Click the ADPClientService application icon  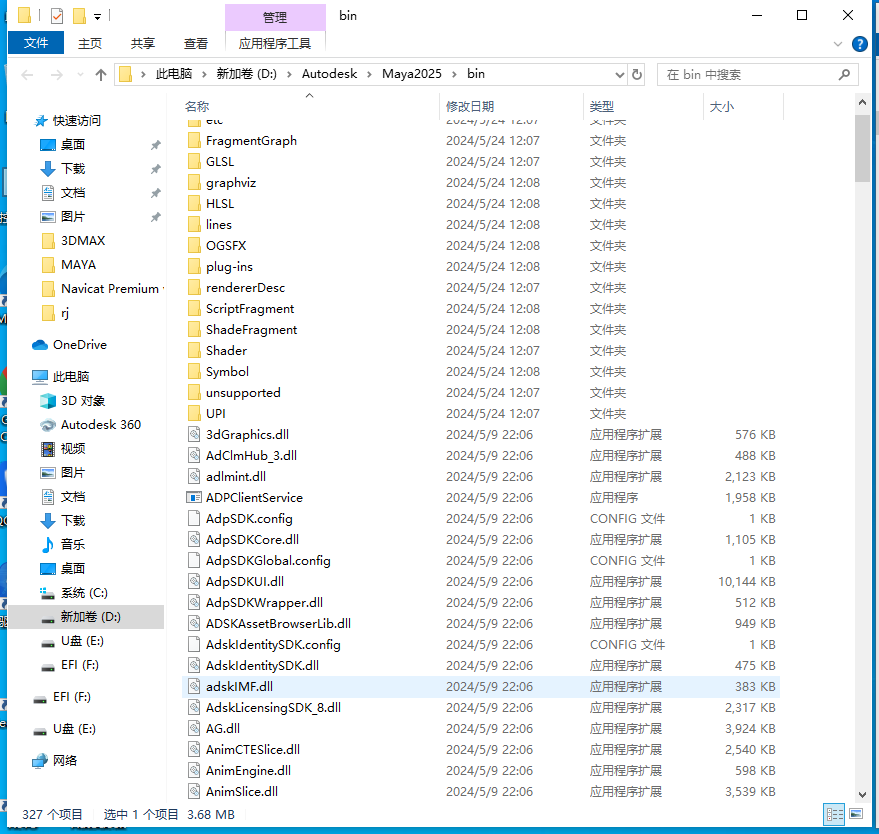195,497
